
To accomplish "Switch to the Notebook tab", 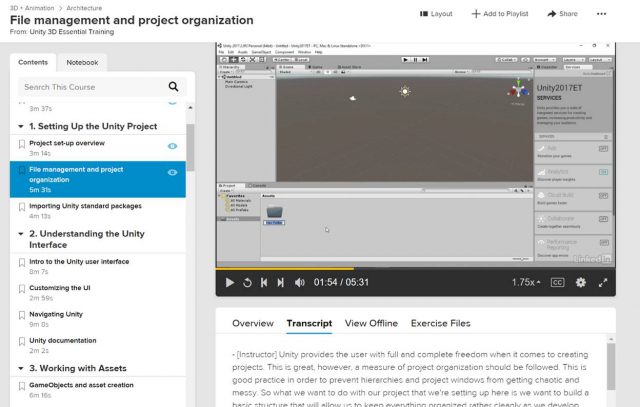I will click(82, 62).
